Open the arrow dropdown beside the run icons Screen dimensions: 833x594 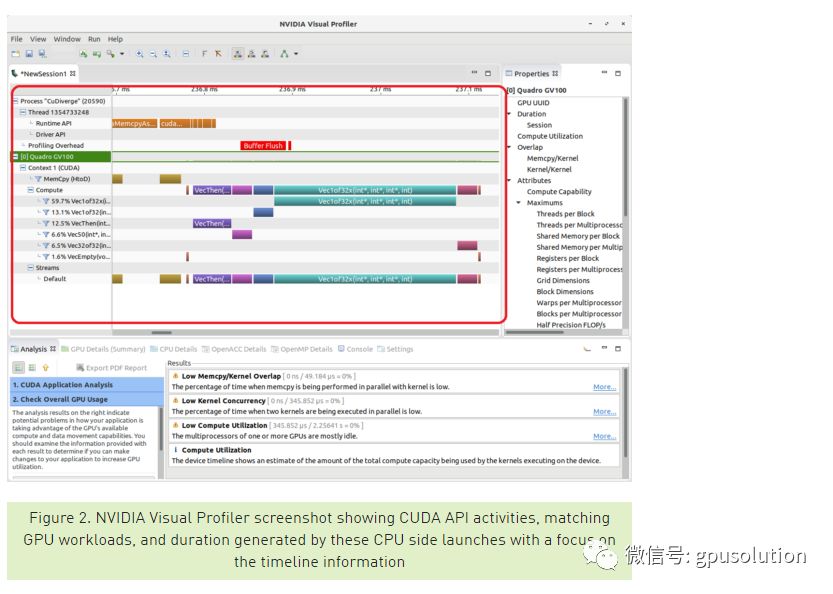[x=122, y=54]
